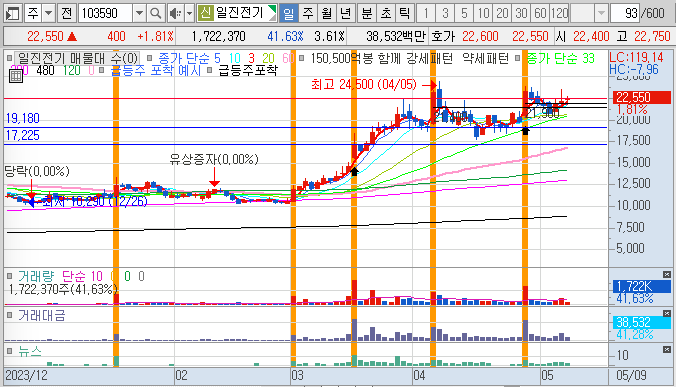This screenshot has width=676, height=387.
Task: Click the 당락 event marker arrow
Action: click(31, 189)
